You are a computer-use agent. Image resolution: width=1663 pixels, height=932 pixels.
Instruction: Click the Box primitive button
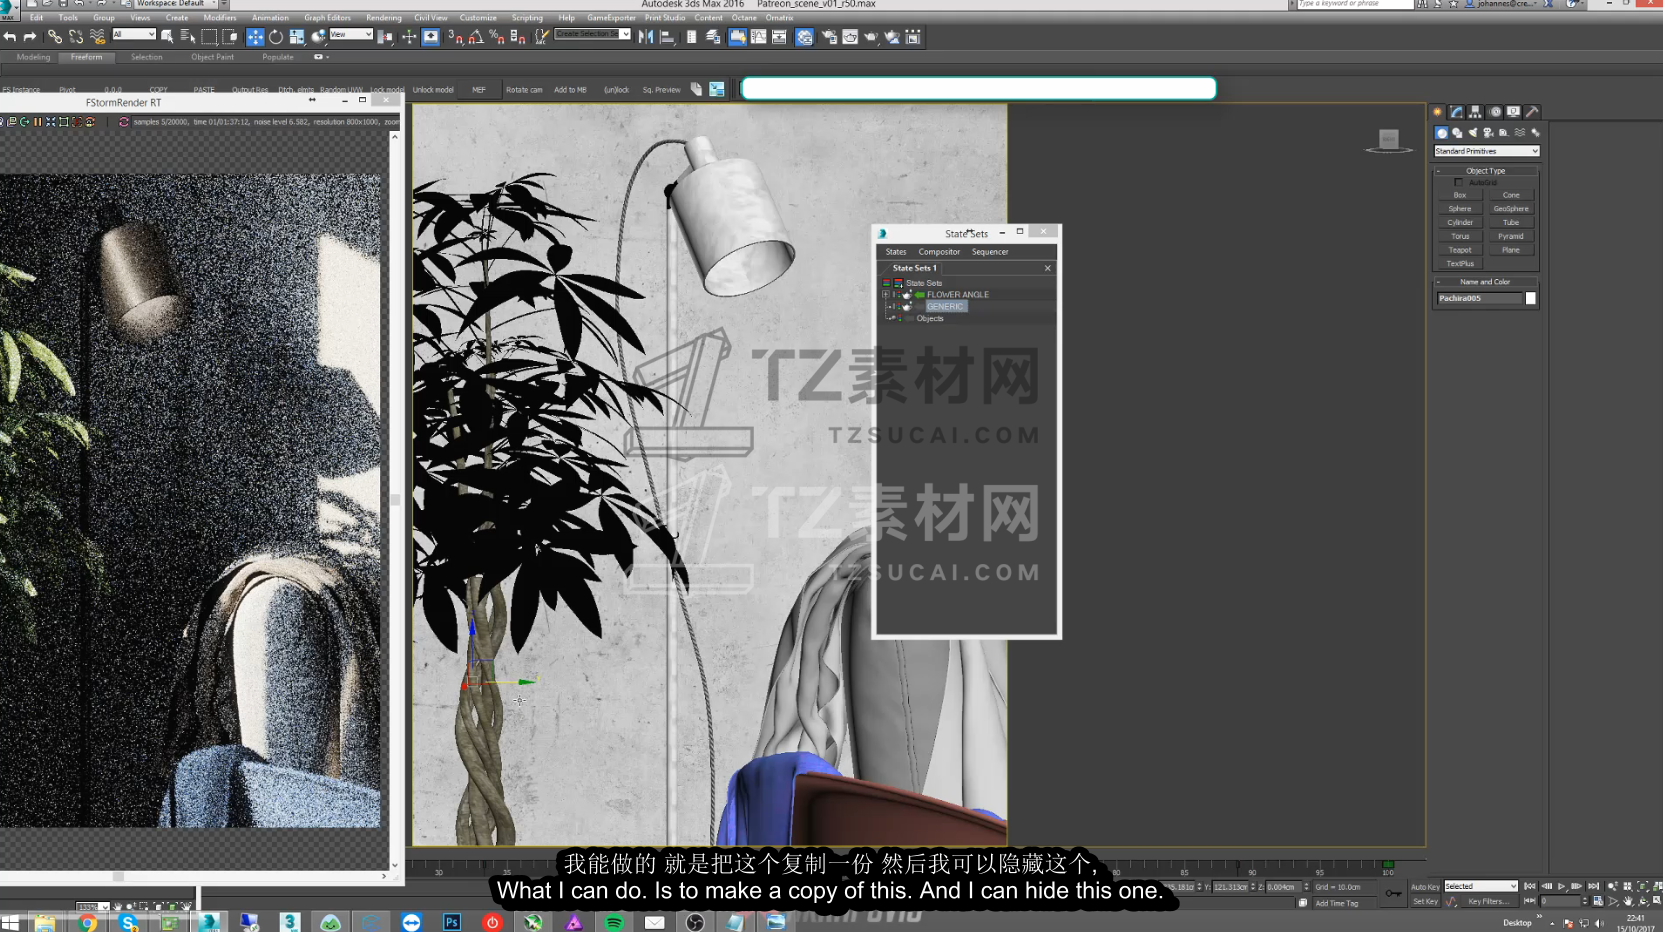(1460, 195)
